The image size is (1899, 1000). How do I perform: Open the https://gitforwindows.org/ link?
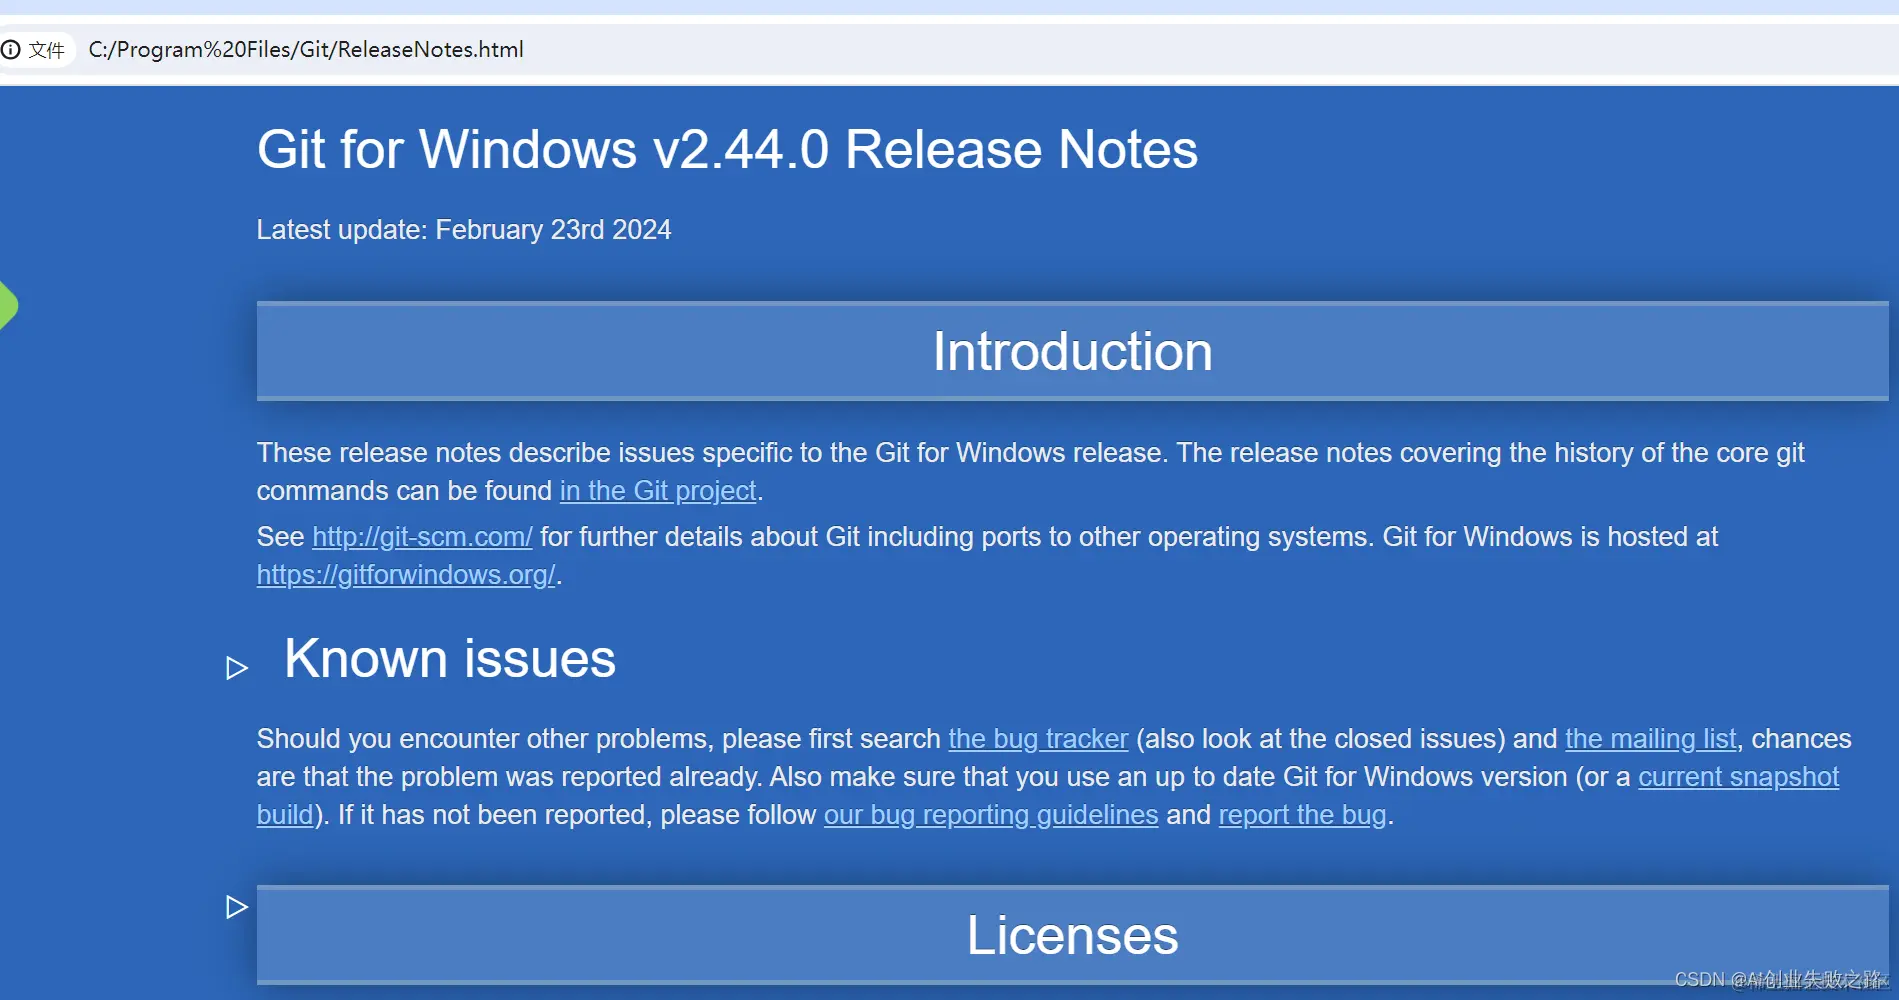406,575
